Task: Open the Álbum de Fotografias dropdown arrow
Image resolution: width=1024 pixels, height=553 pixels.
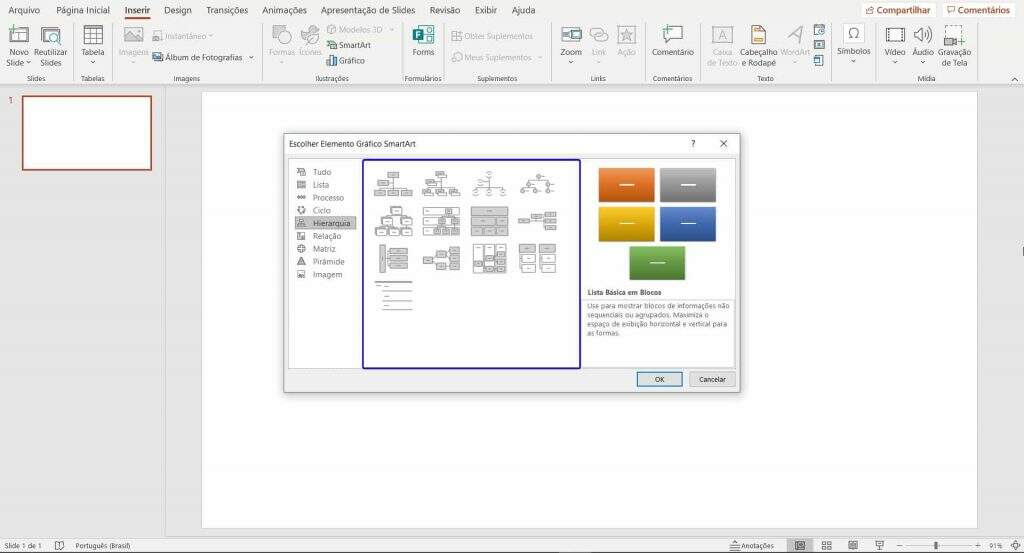Action: 251,57
